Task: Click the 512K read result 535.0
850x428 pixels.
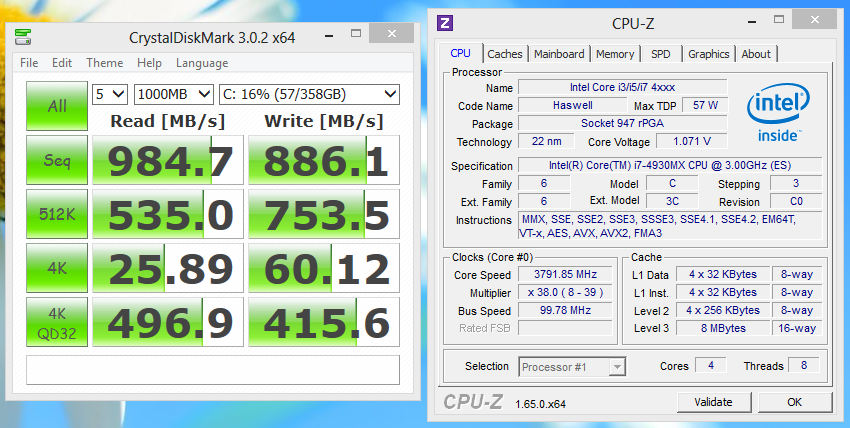Action: point(168,213)
